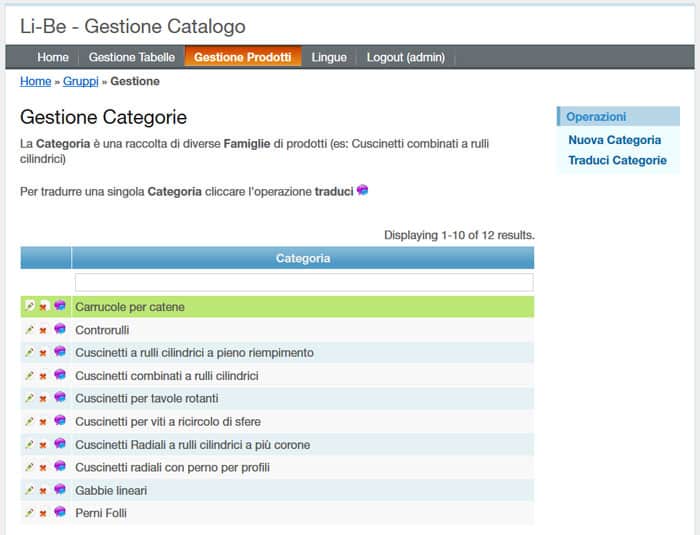
Task: Click delete icon for Cuscinetti a rulli cilindrici a pieno riempimento
Action: click(43, 353)
